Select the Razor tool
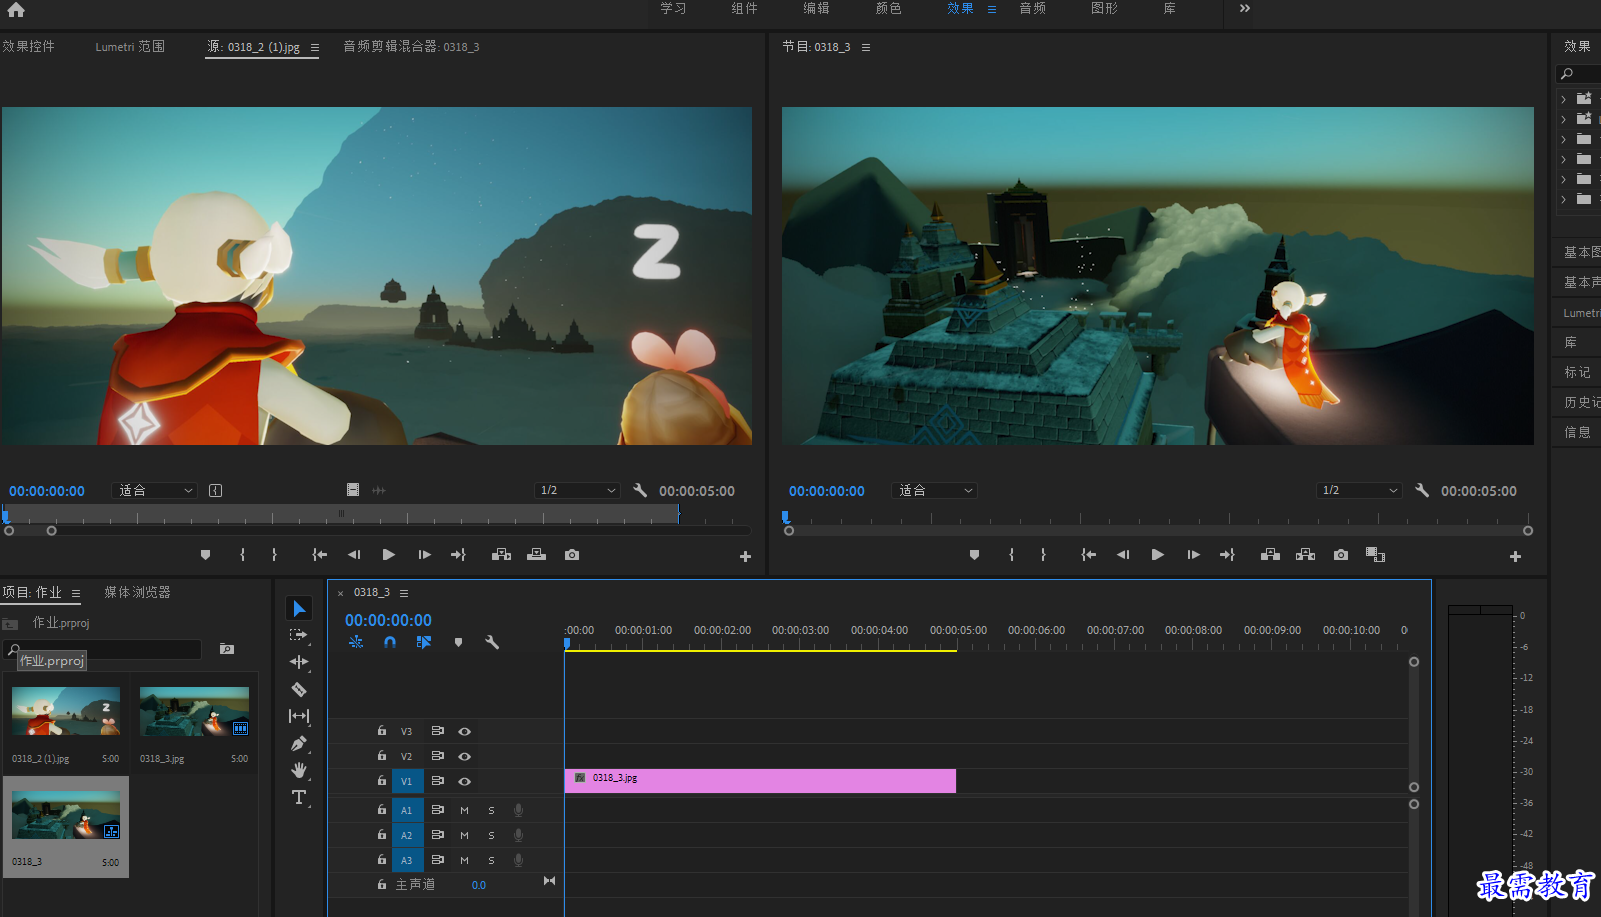 [298, 689]
